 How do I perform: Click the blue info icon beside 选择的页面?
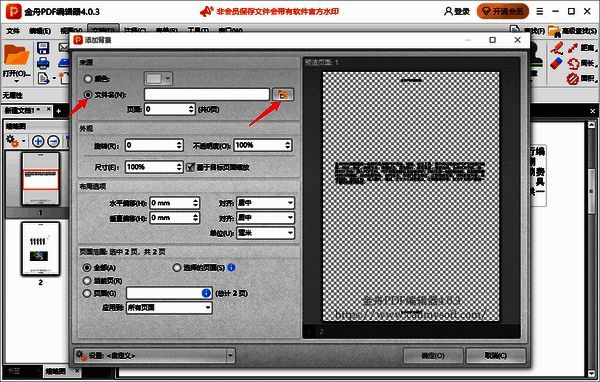pyautogui.click(x=231, y=267)
